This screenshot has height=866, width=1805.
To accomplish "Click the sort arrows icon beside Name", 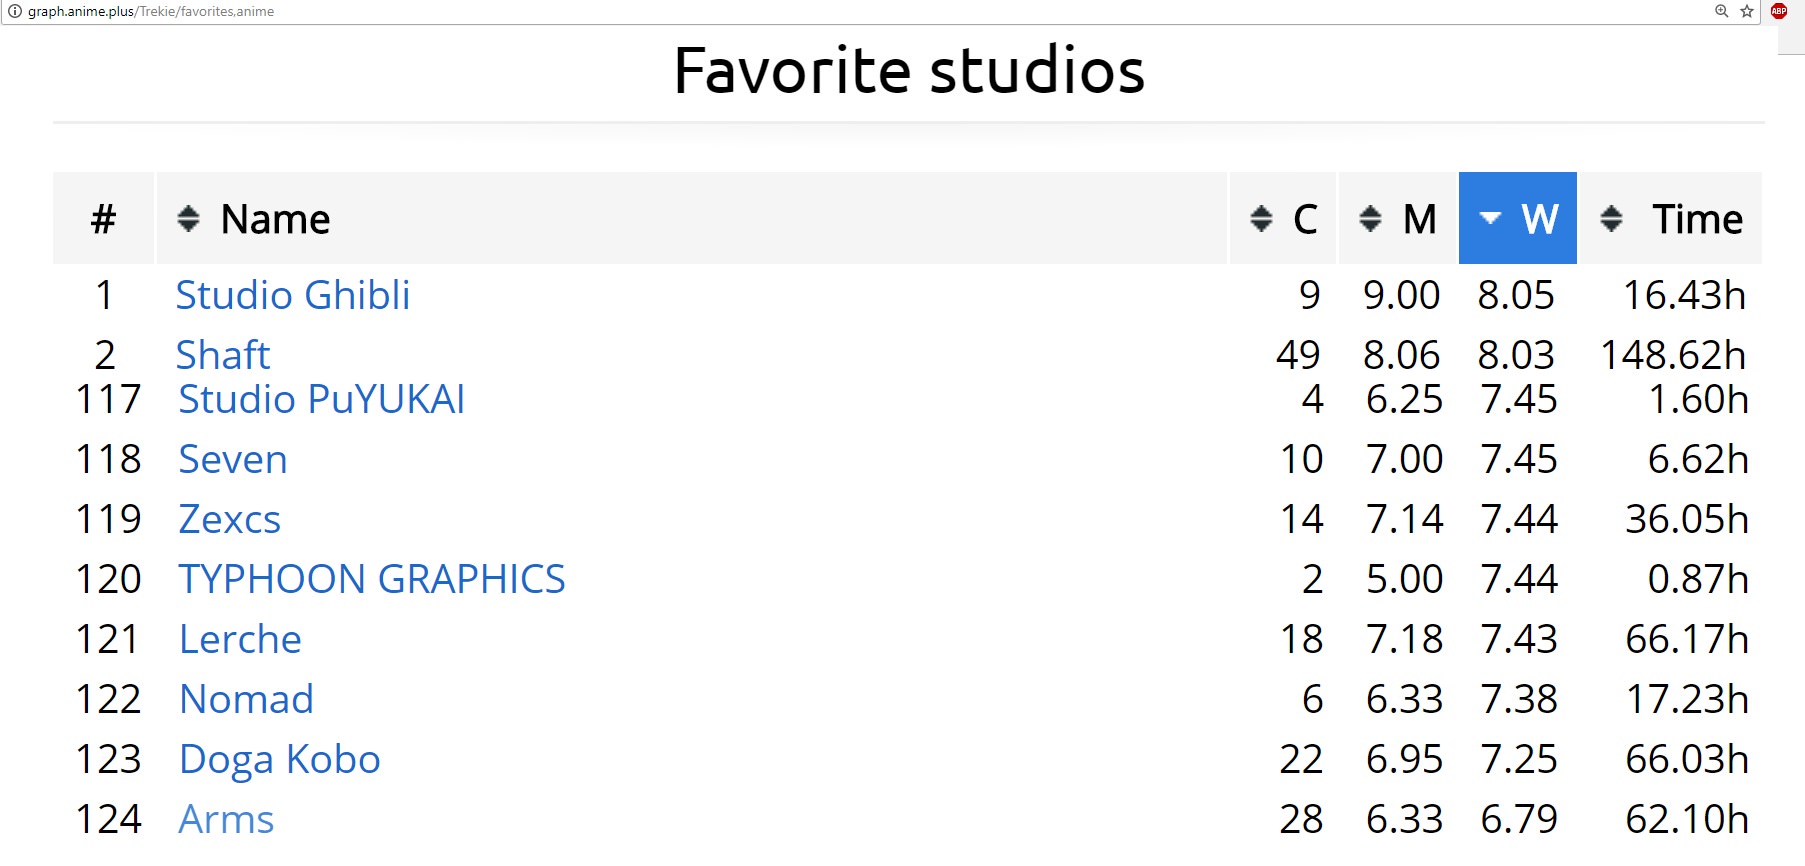I will pyautogui.click(x=188, y=218).
